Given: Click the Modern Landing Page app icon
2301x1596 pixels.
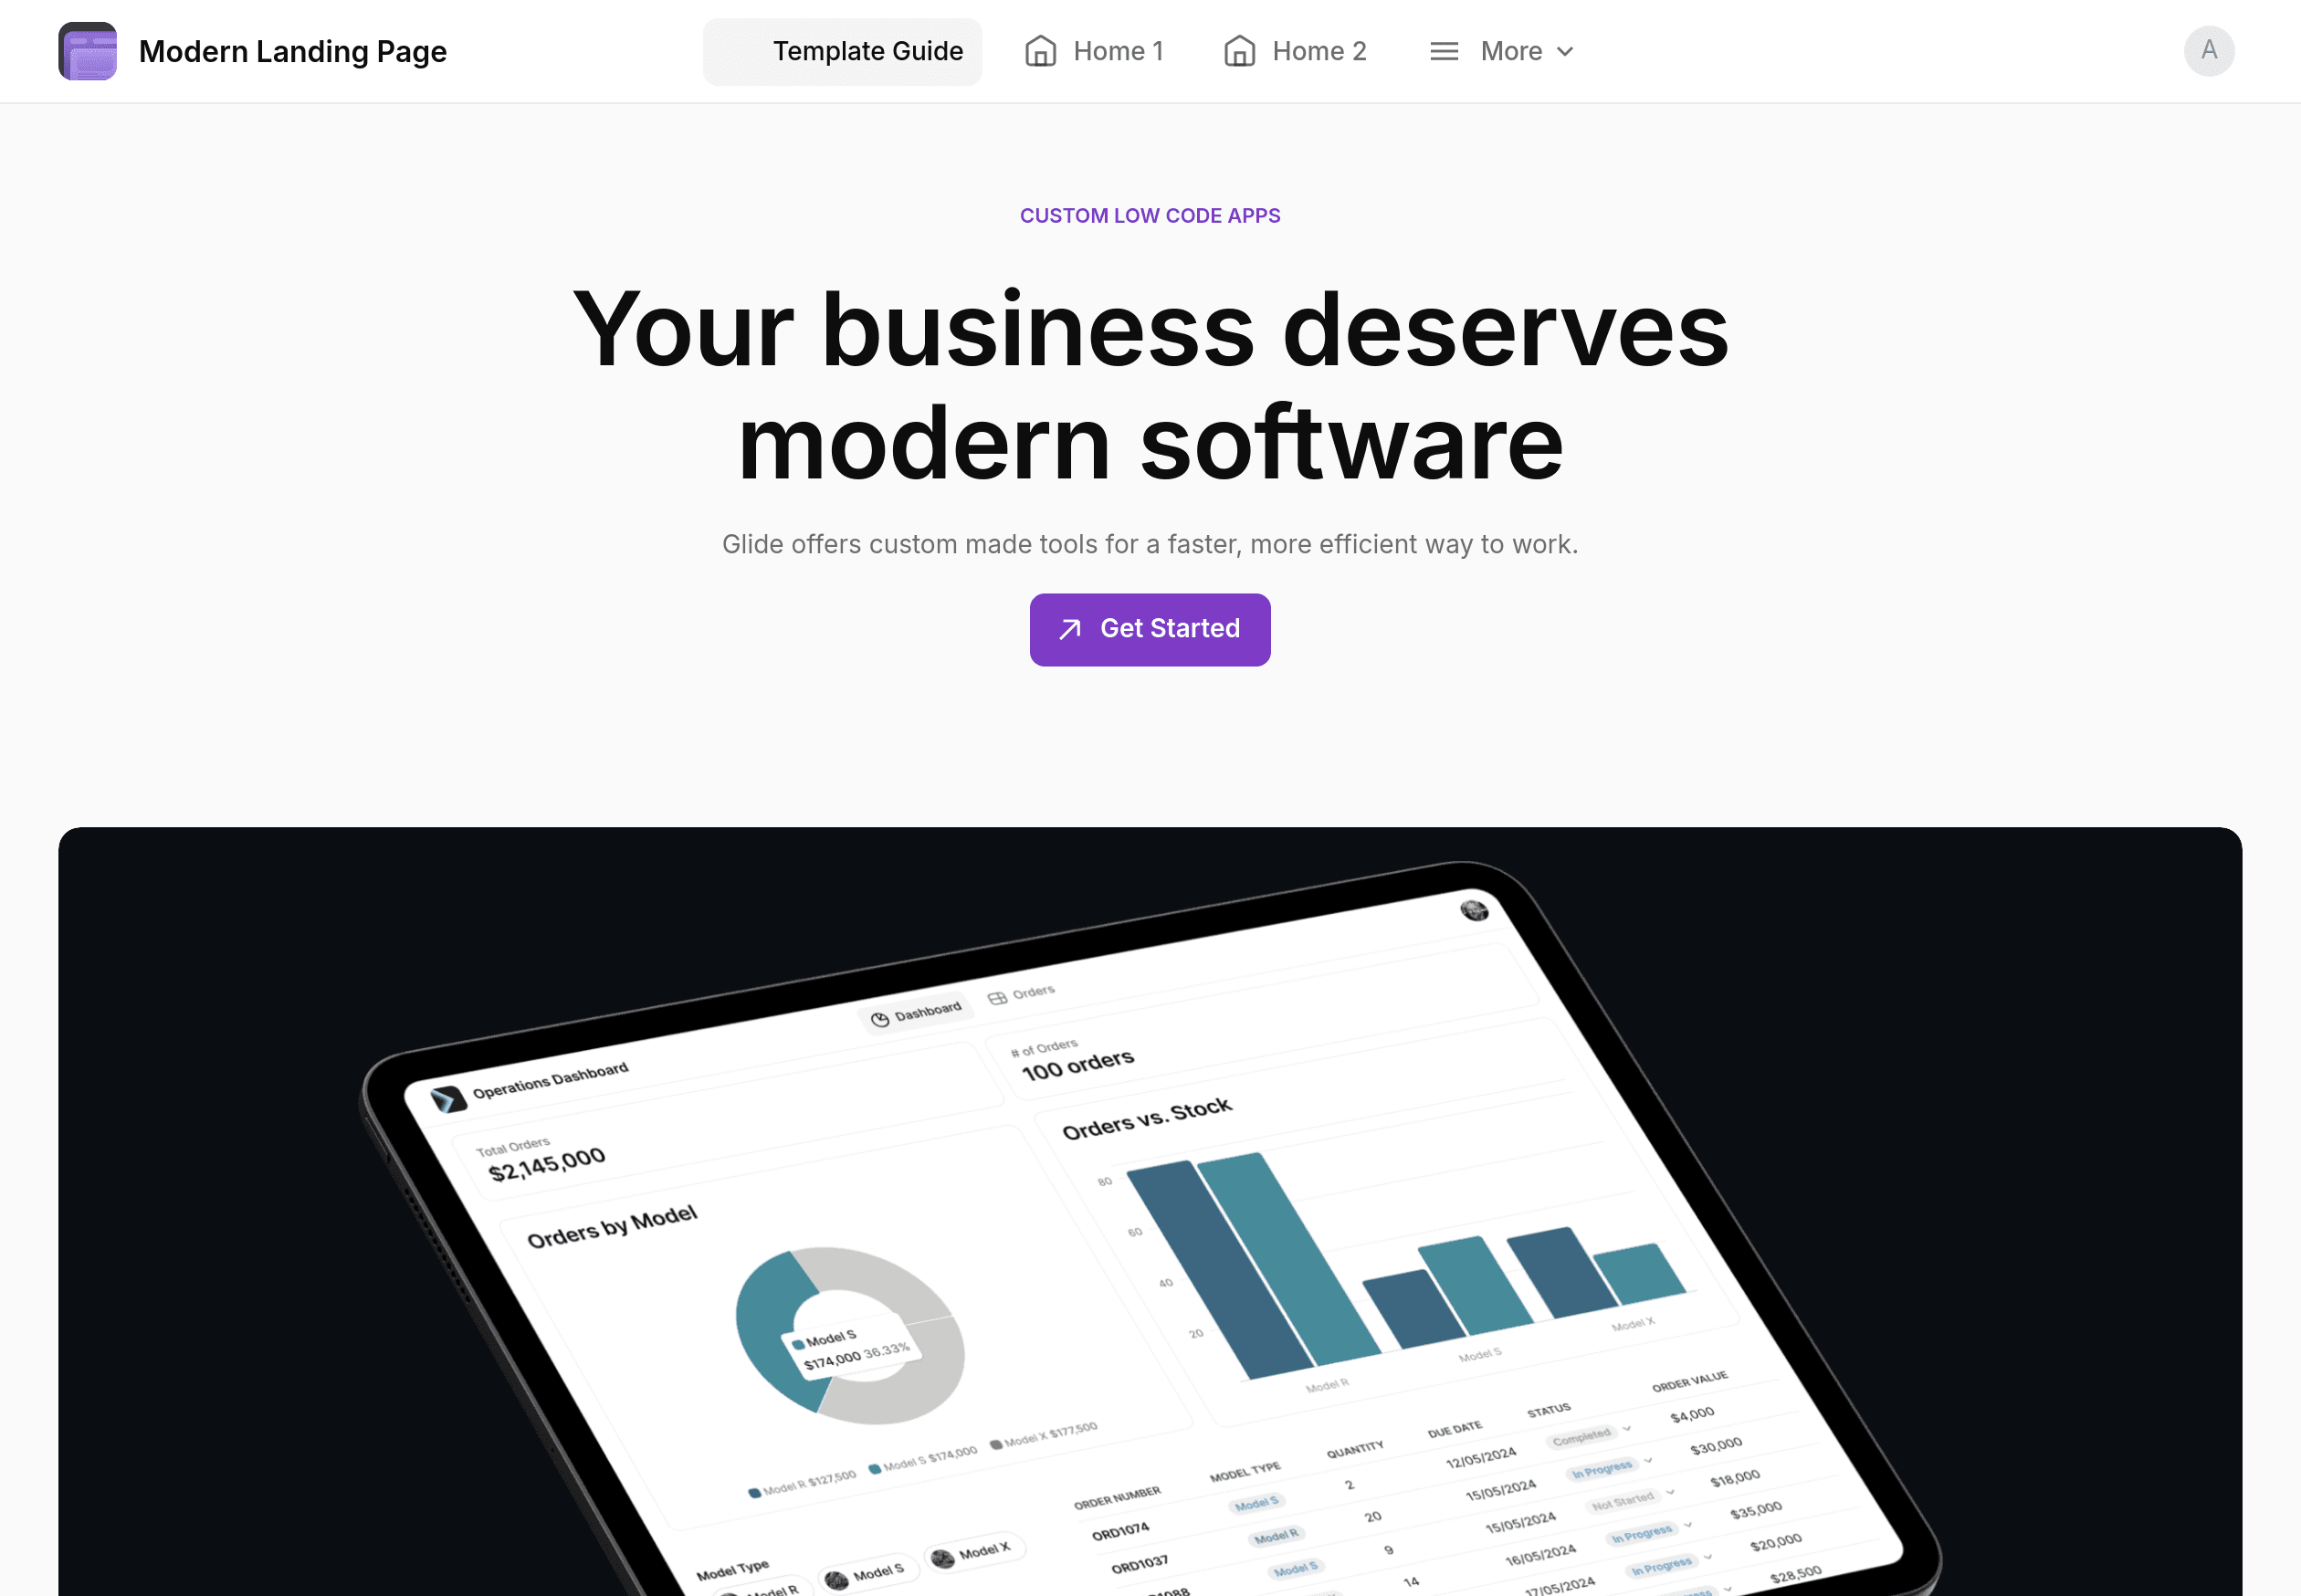Looking at the screenshot, I should point(88,51).
